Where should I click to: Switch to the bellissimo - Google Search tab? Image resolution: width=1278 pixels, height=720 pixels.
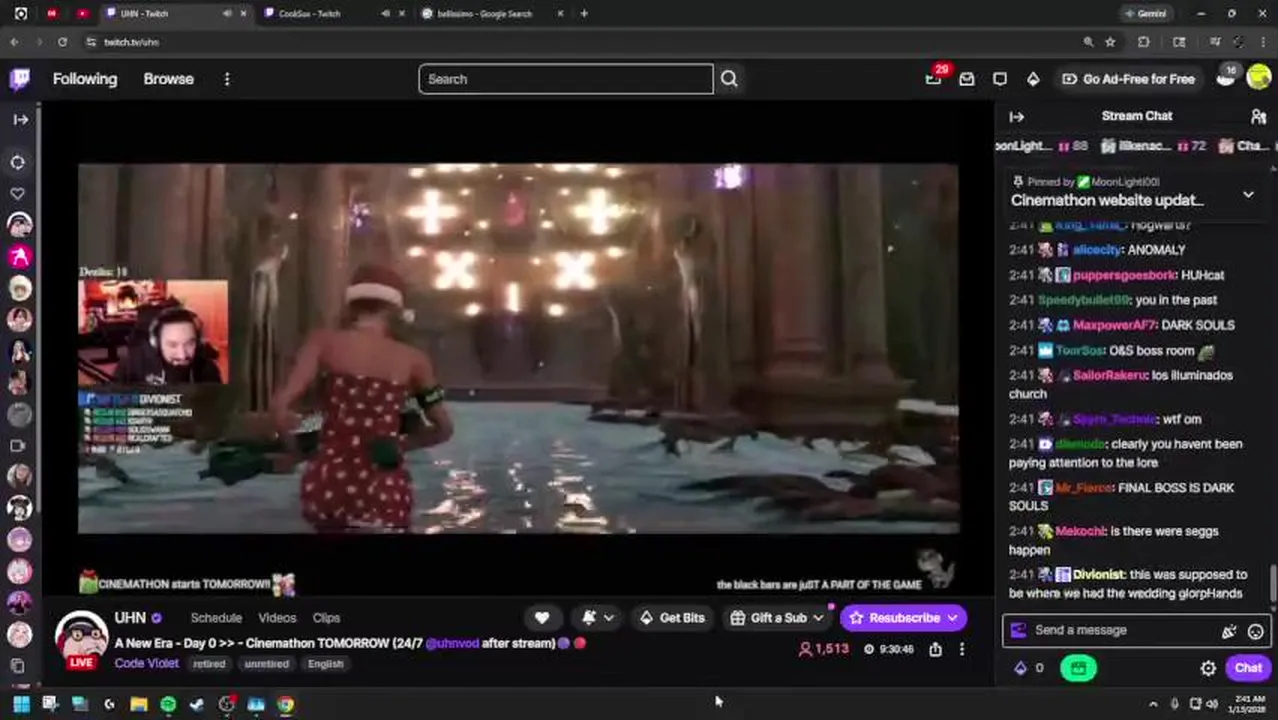pyautogui.click(x=484, y=13)
